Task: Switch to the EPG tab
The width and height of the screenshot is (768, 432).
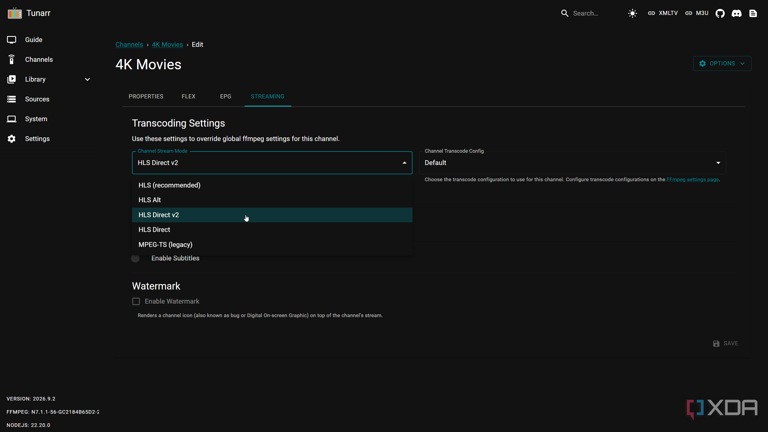Action: point(225,96)
